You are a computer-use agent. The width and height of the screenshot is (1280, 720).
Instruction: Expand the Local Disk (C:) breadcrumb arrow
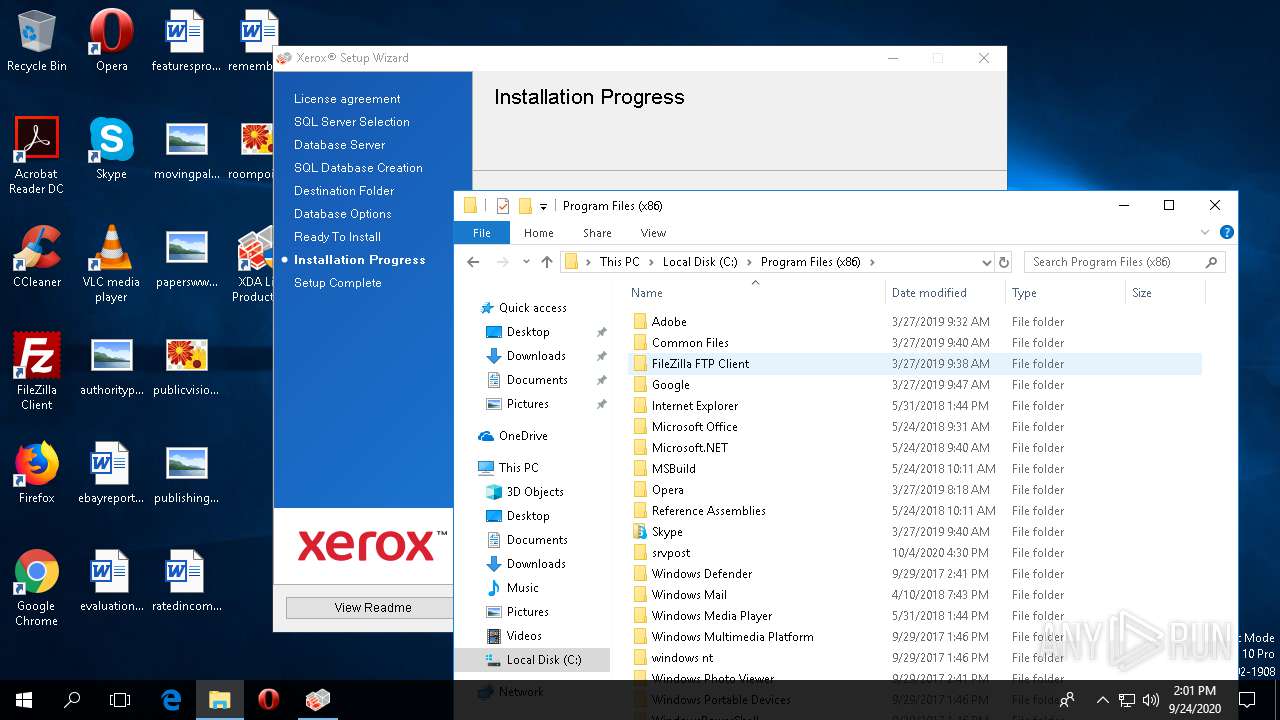[x=749, y=262]
